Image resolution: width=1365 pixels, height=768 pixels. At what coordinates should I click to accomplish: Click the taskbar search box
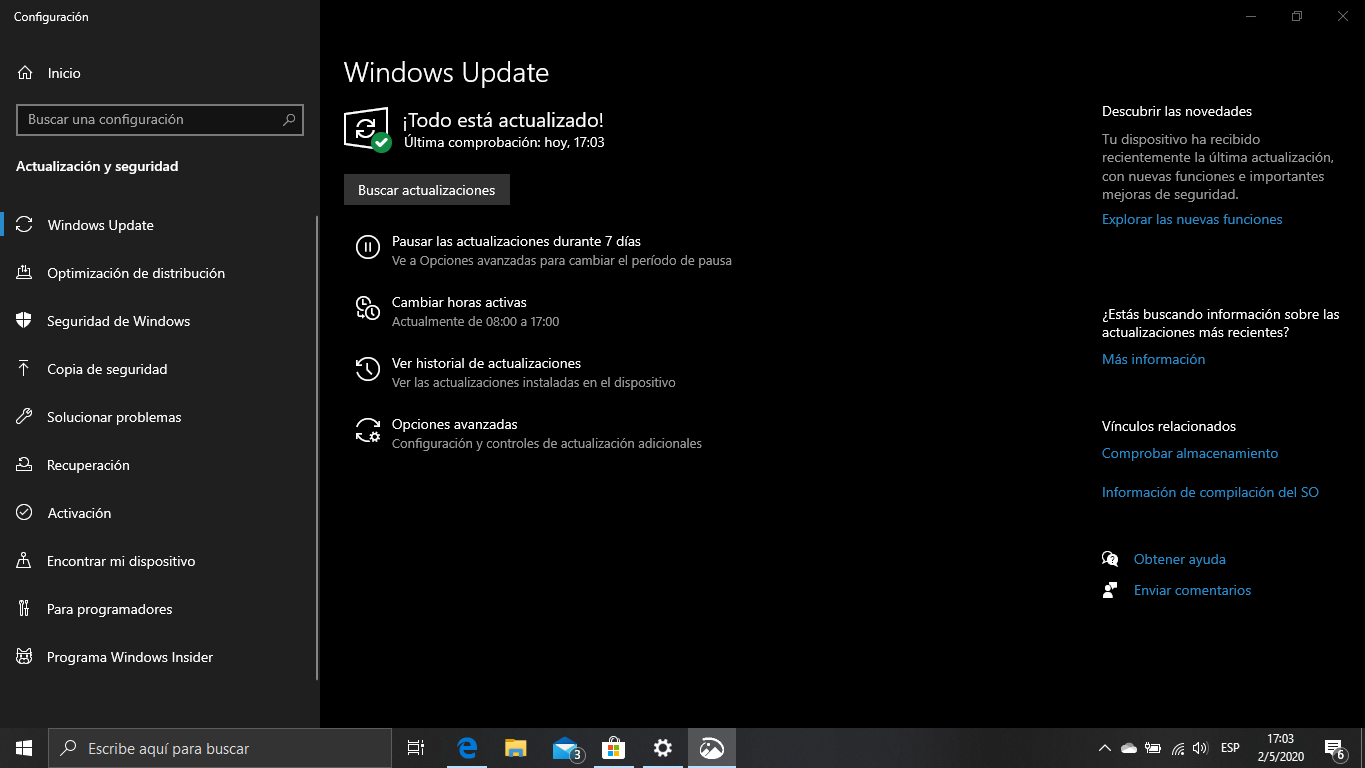(x=220, y=748)
